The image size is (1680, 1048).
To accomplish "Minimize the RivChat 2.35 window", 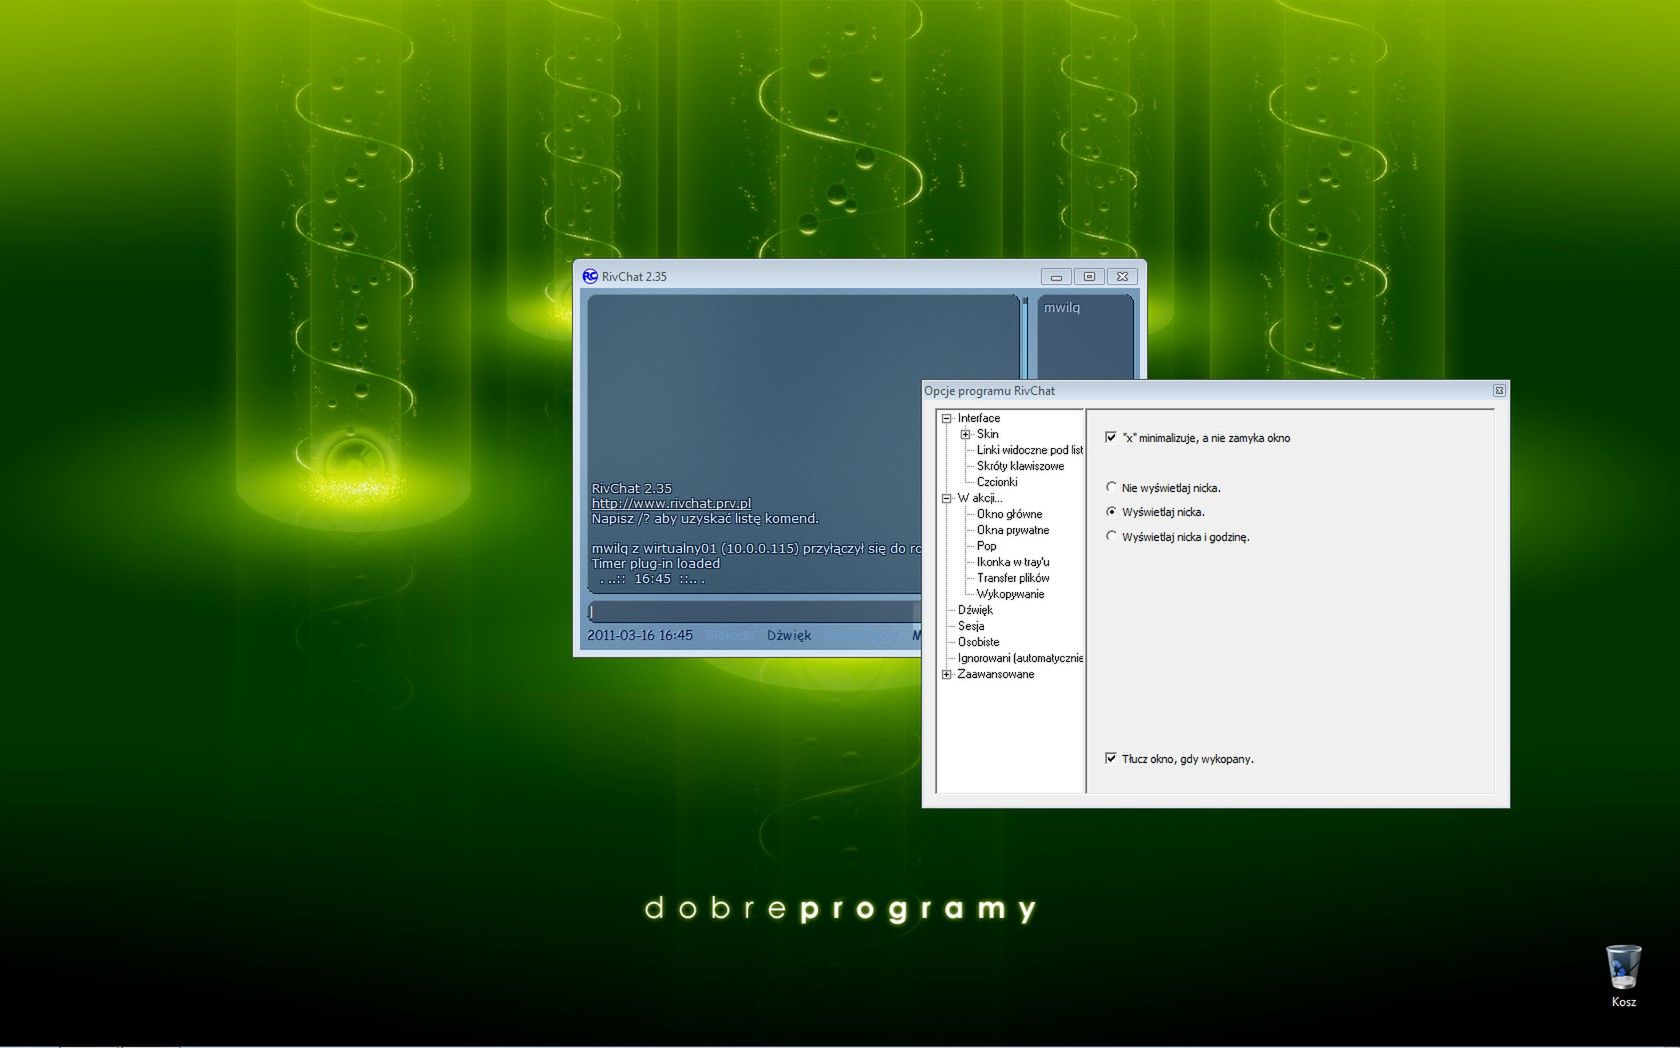I will pos(1056,276).
